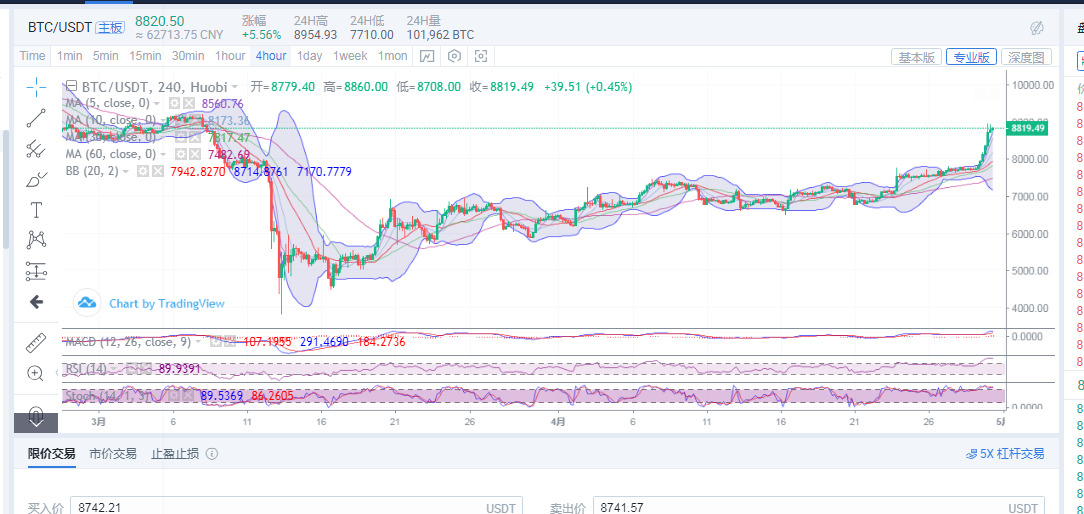Open 5X 杠杆交易 margin trading link
Screen dimensions: 1084x514
point(1006,455)
